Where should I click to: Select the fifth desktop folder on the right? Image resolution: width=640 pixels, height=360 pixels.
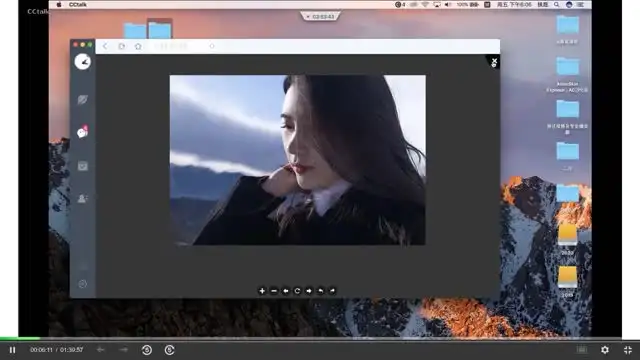(x=567, y=193)
